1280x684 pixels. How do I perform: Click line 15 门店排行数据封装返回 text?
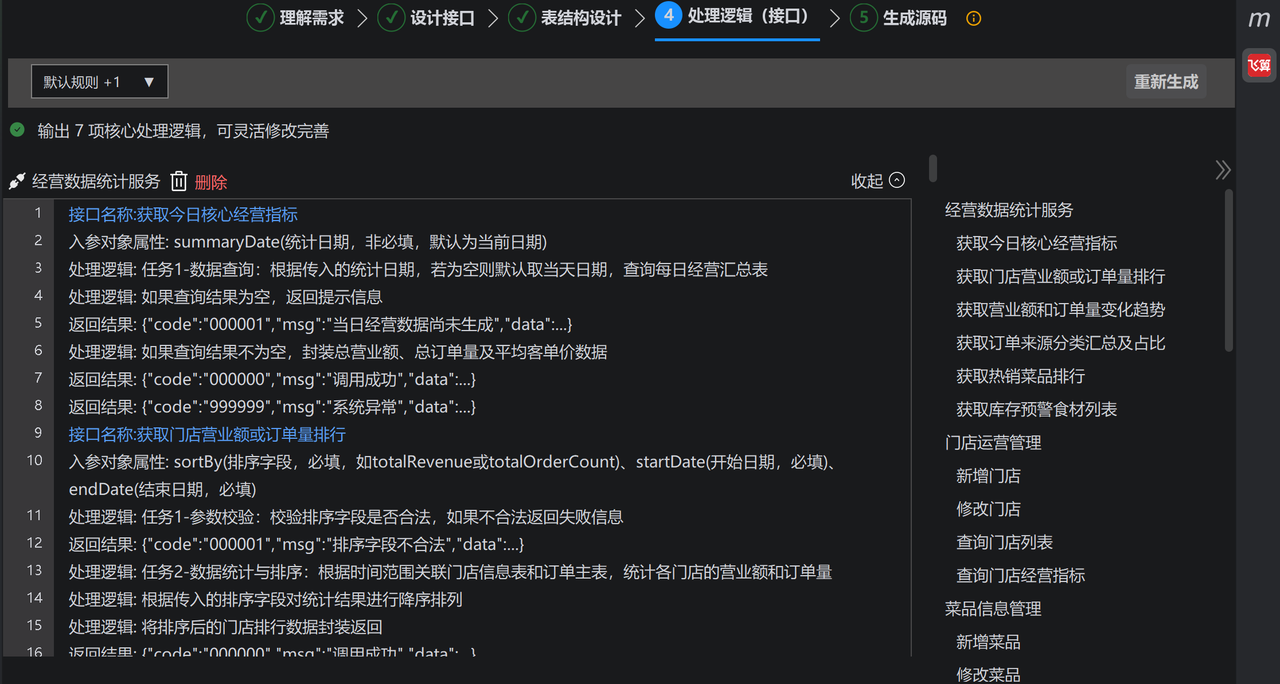tap(225, 627)
